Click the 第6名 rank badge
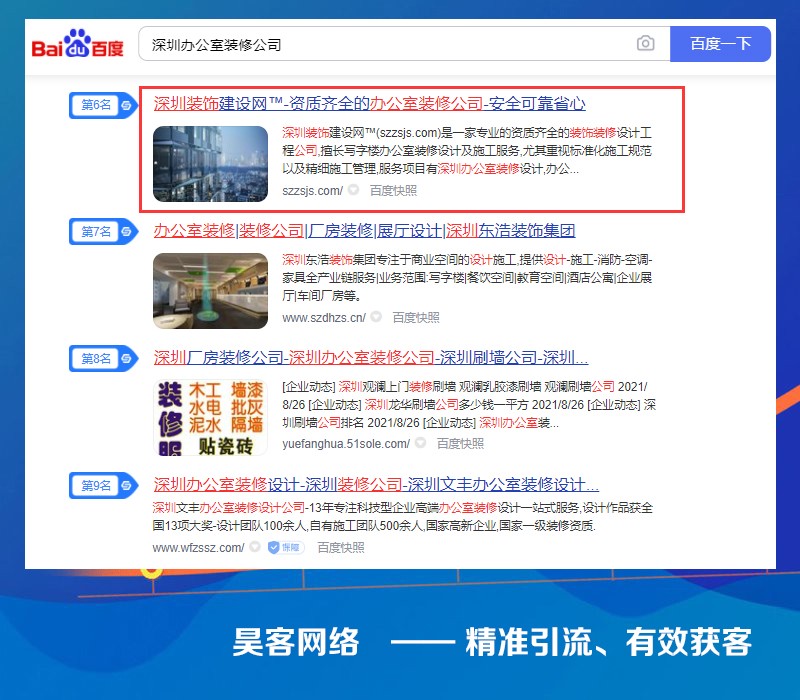Viewport: 800px width, 700px height. pos(104,105)
